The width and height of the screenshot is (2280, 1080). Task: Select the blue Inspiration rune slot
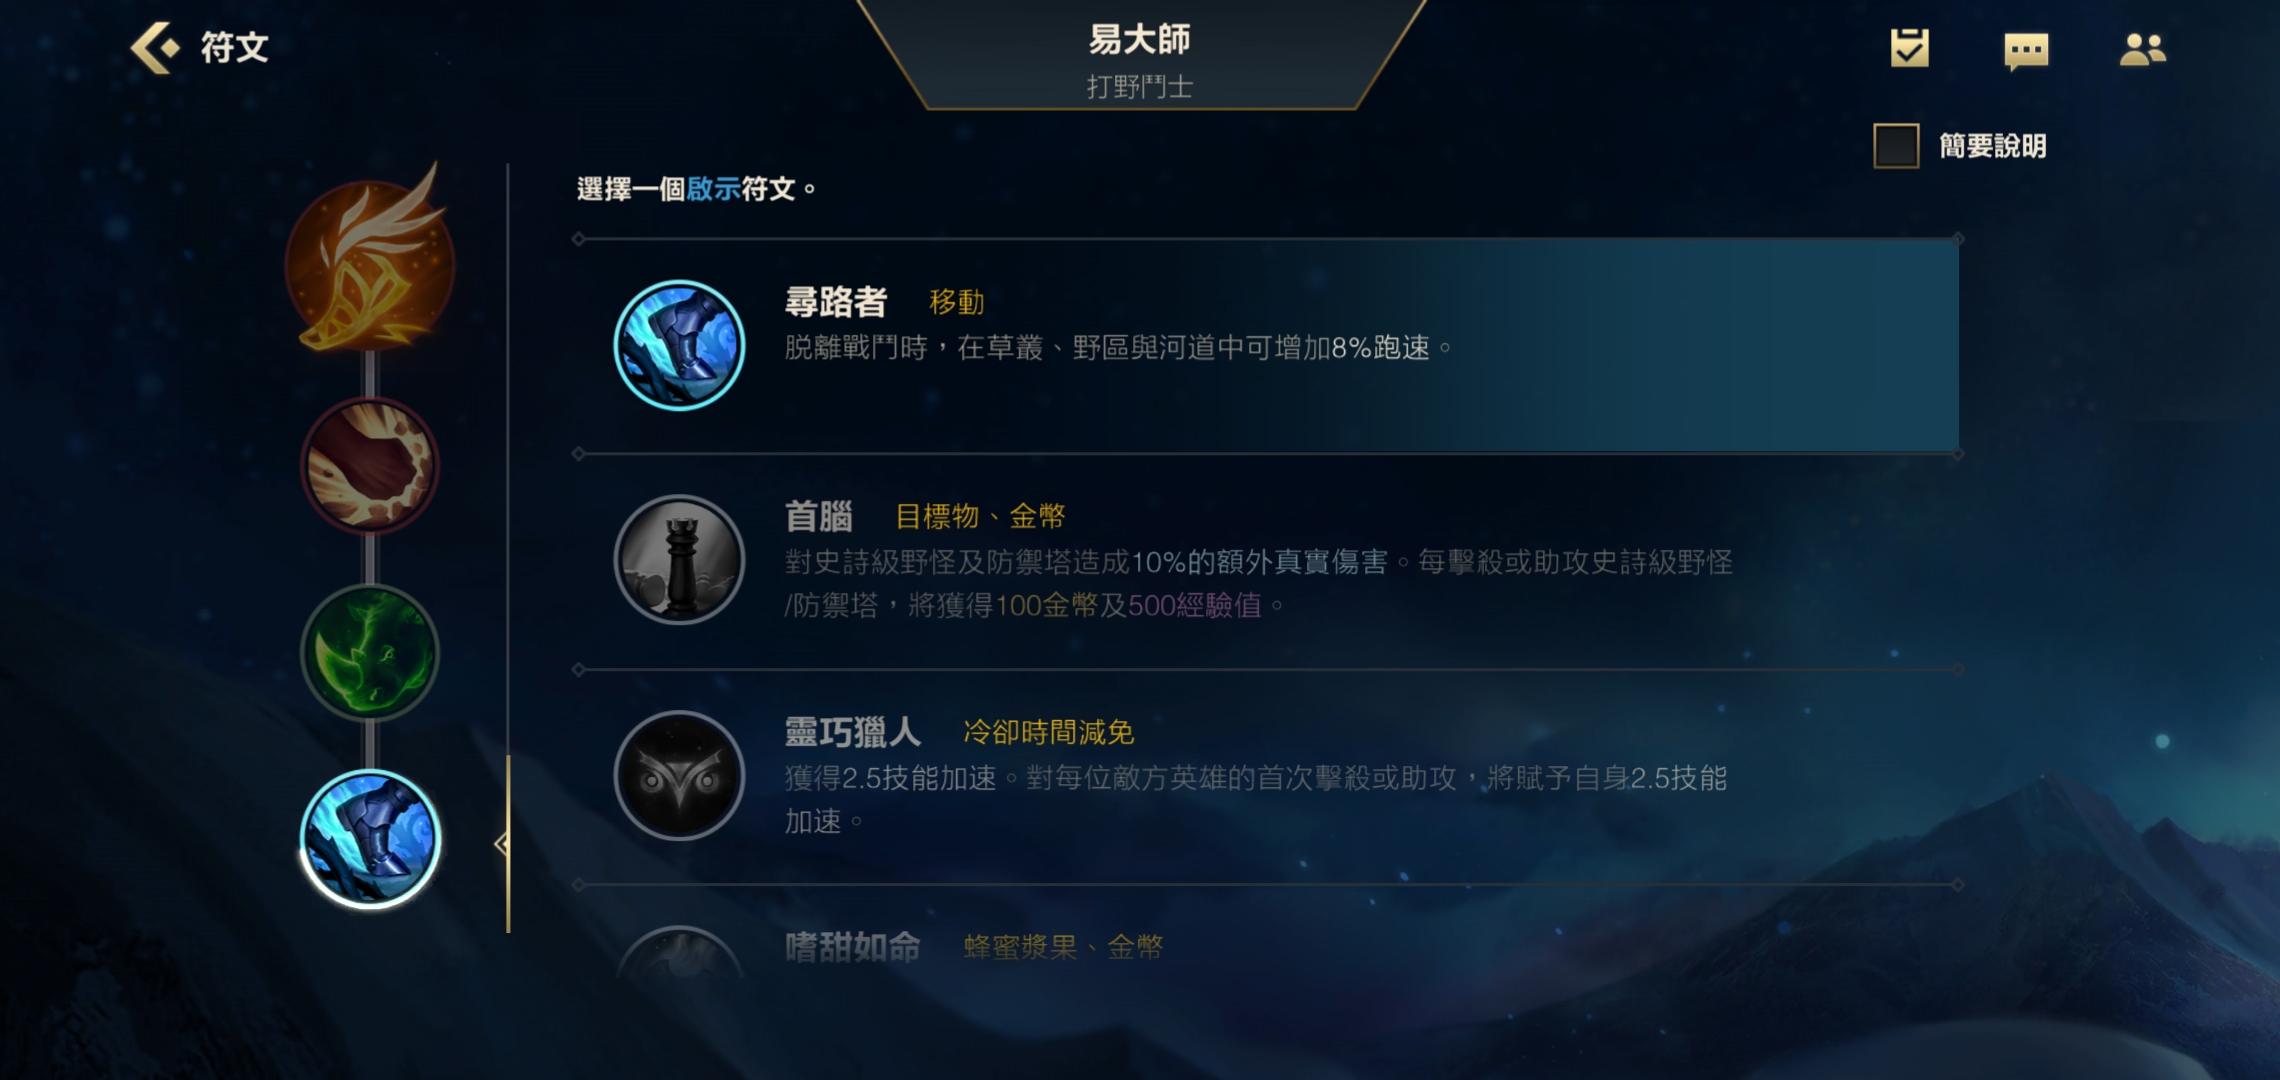click(x=370, y=838)
